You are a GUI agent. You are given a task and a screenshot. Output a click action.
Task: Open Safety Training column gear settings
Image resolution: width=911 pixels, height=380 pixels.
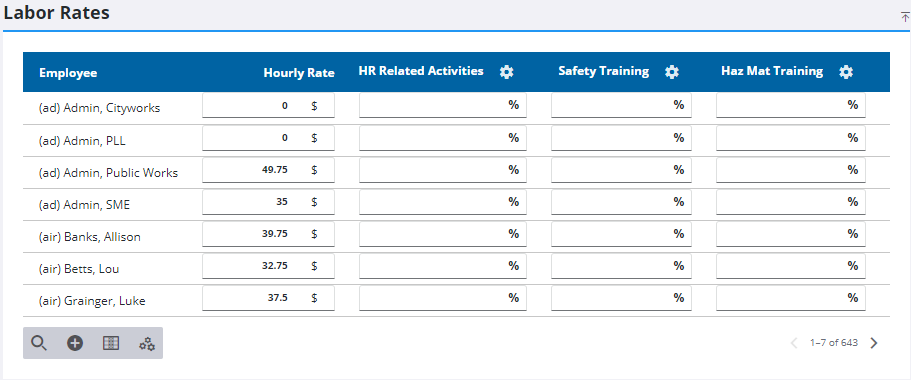(x=672, y=72)
